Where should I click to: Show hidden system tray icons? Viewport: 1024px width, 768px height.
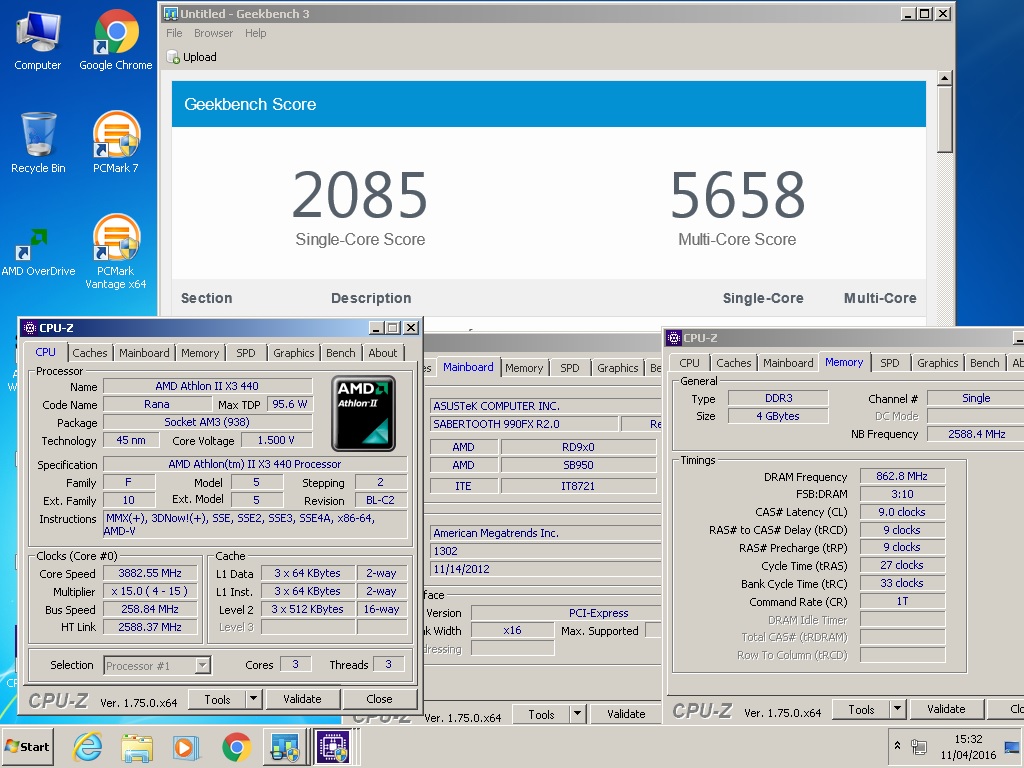click(x=897, y=746)
